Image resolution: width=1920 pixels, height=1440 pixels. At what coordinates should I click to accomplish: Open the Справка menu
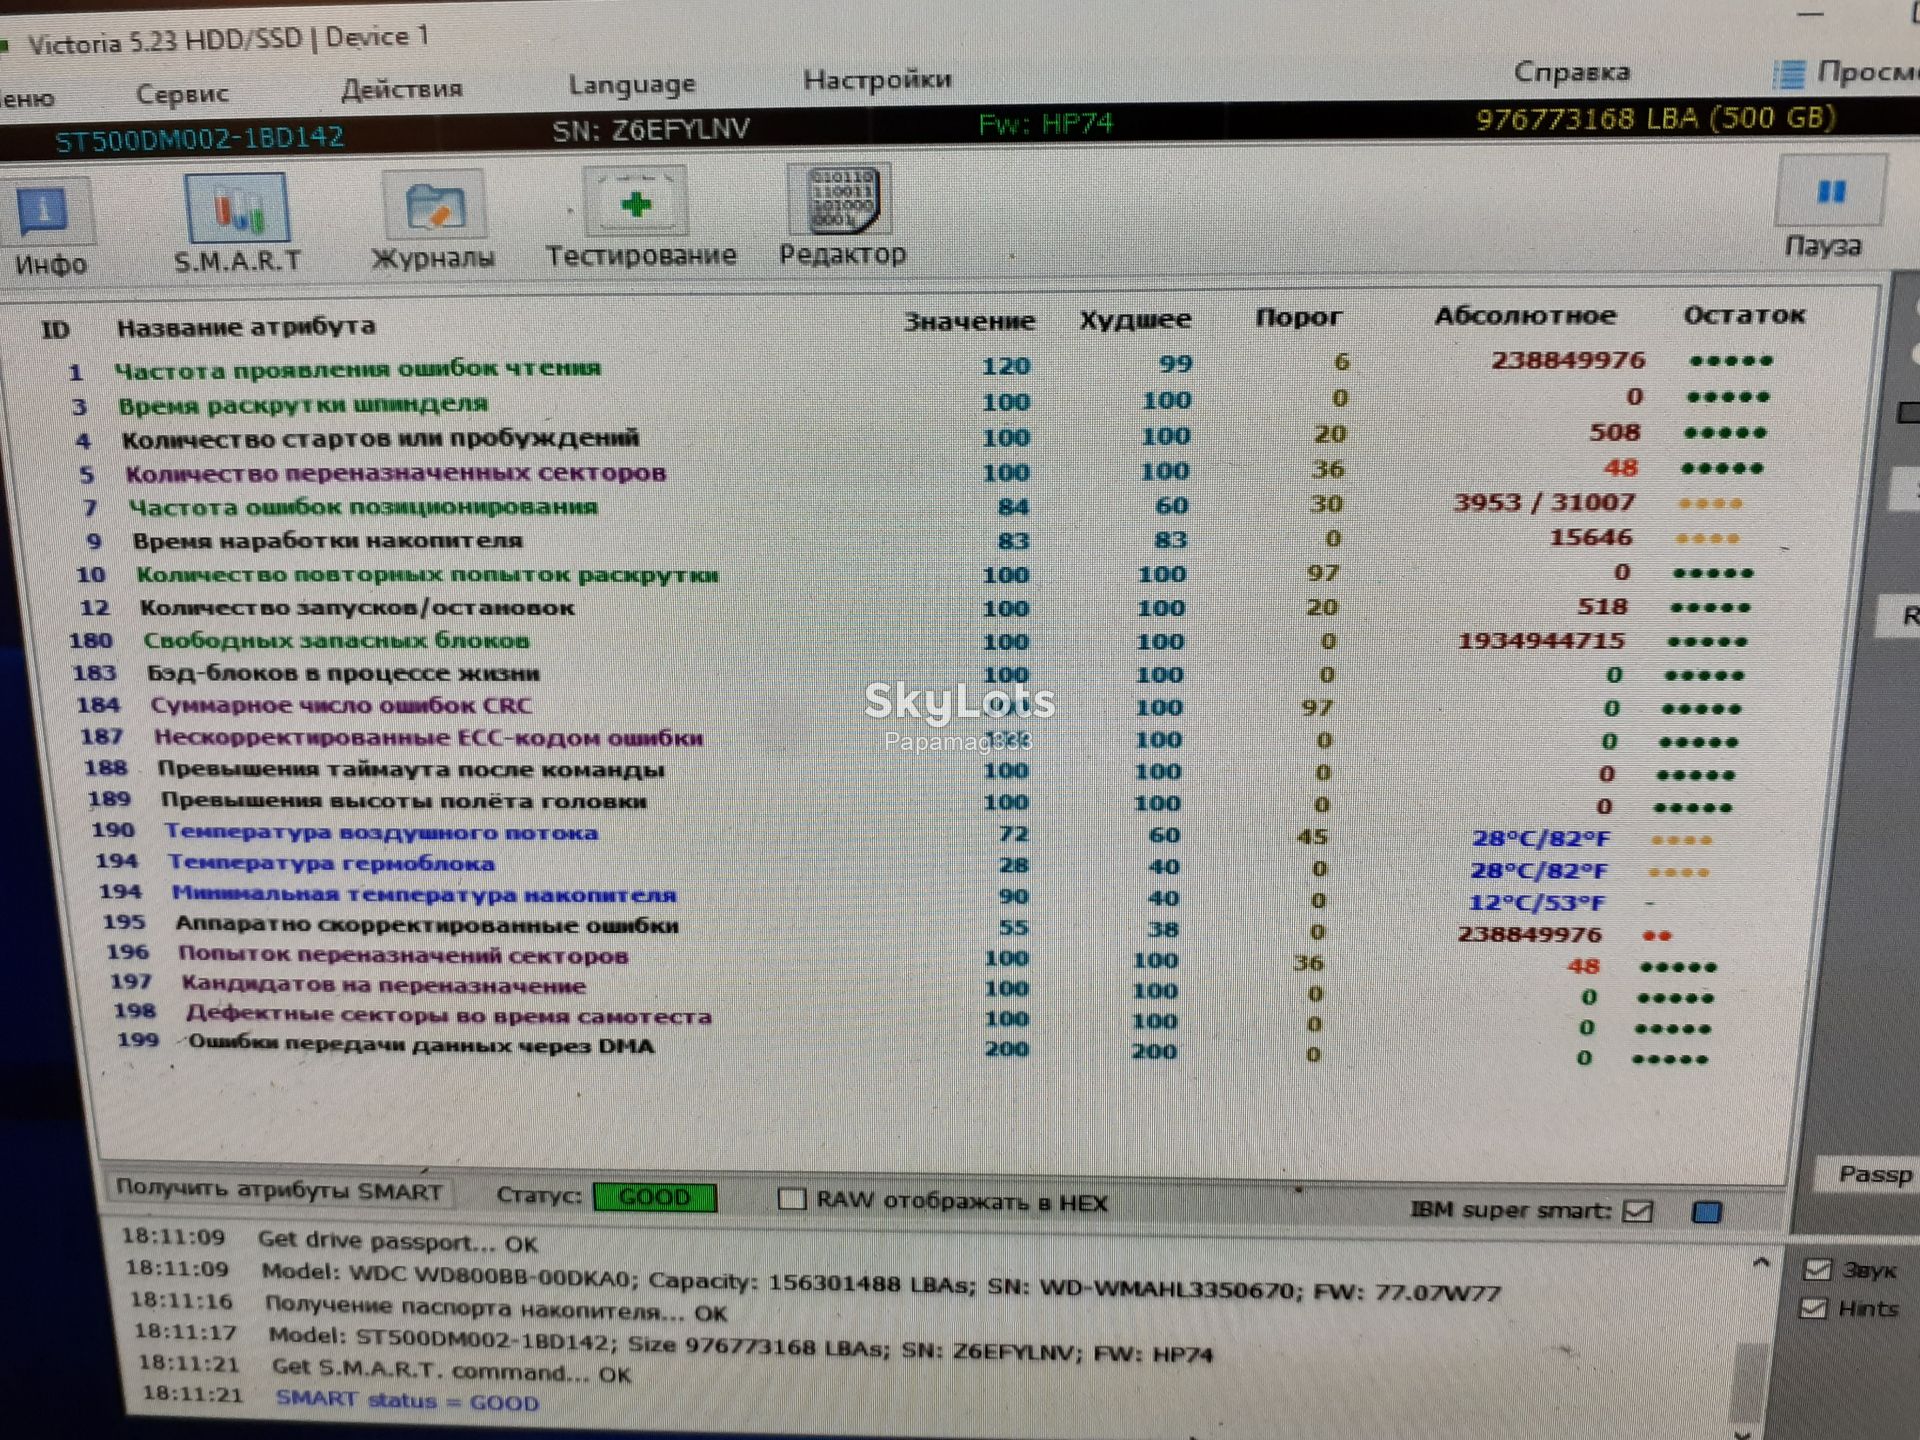click(1571, 72)
